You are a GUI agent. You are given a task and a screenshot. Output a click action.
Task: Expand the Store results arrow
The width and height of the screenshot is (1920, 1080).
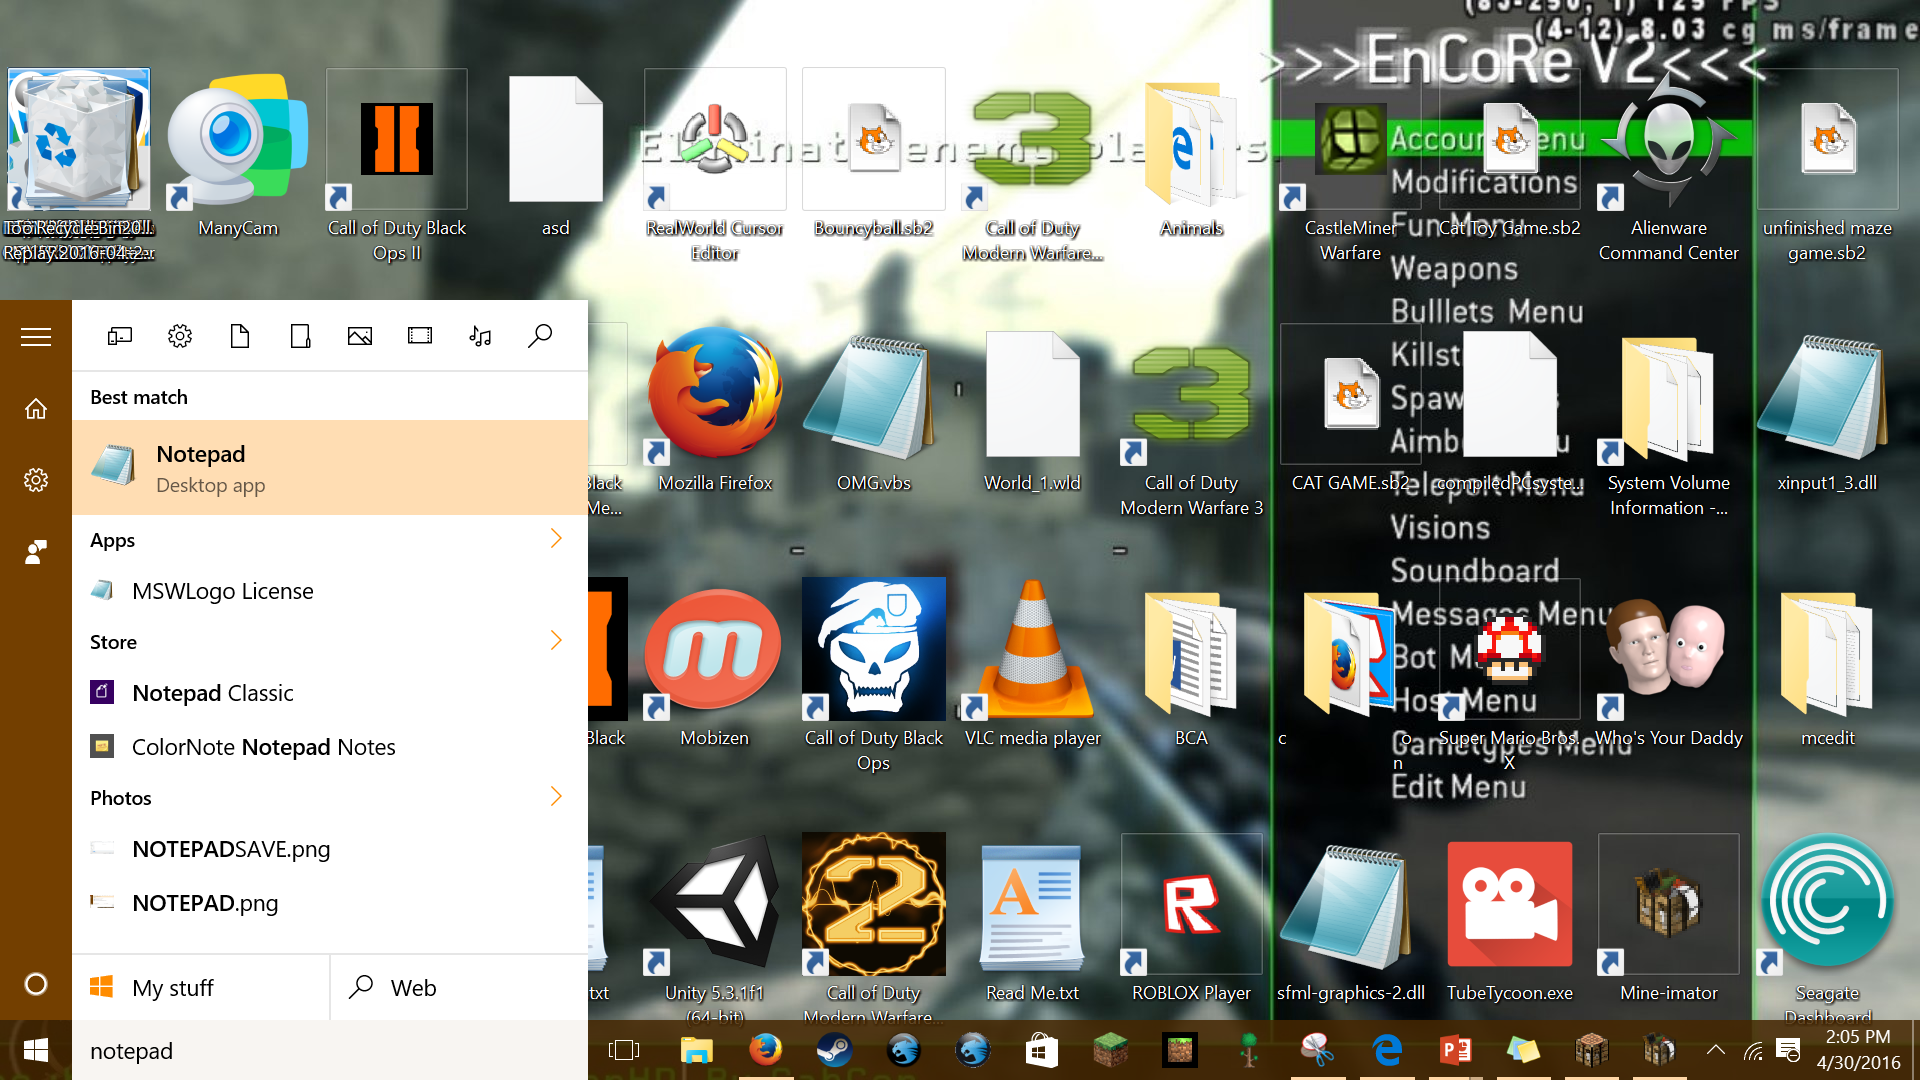pyautogui.click(x=556, y=641)
